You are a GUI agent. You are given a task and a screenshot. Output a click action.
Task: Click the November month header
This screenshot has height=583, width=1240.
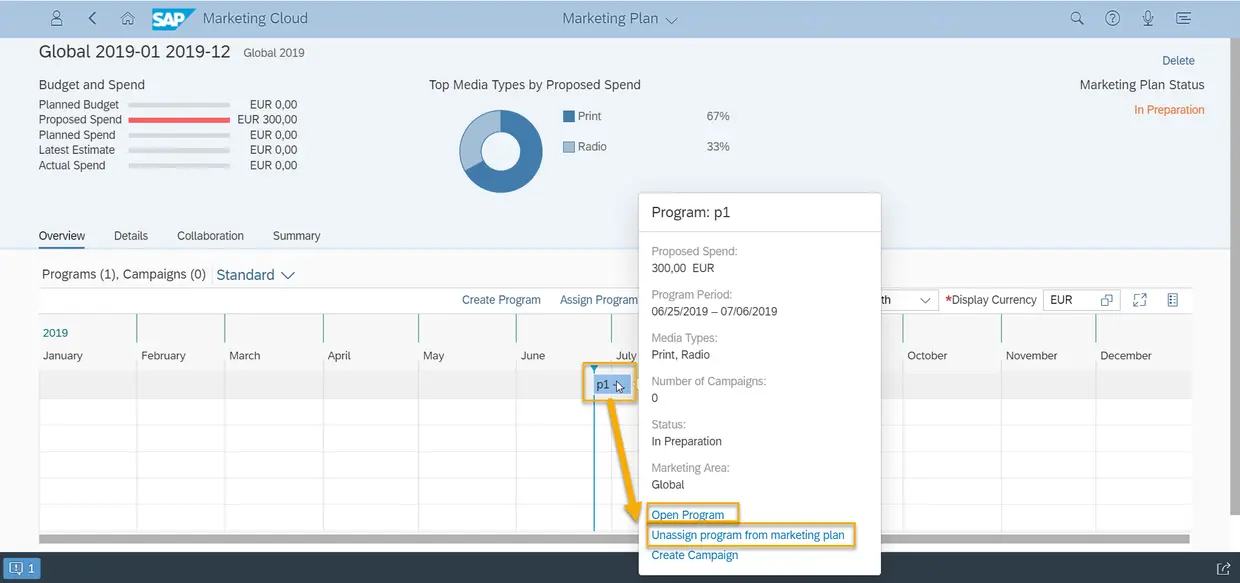[1031, 356]
